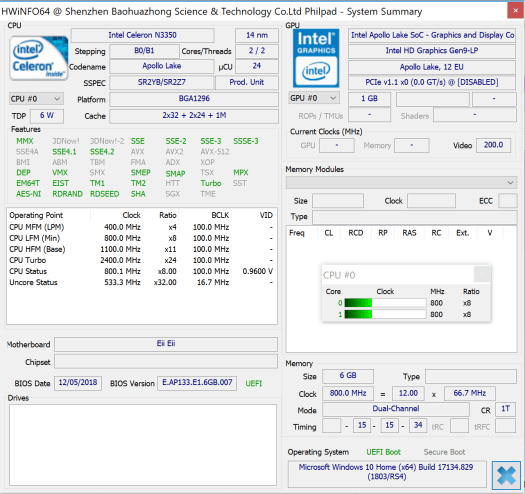Click the SSE4.2 feature label
Image resolution: width=525 pixels, height=494 pixels.
(x=102, y=152)
